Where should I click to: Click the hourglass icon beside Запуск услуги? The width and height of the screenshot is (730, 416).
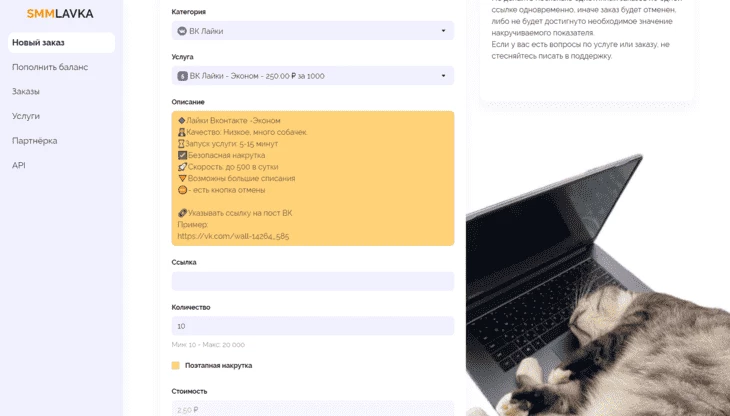point(181,143)
